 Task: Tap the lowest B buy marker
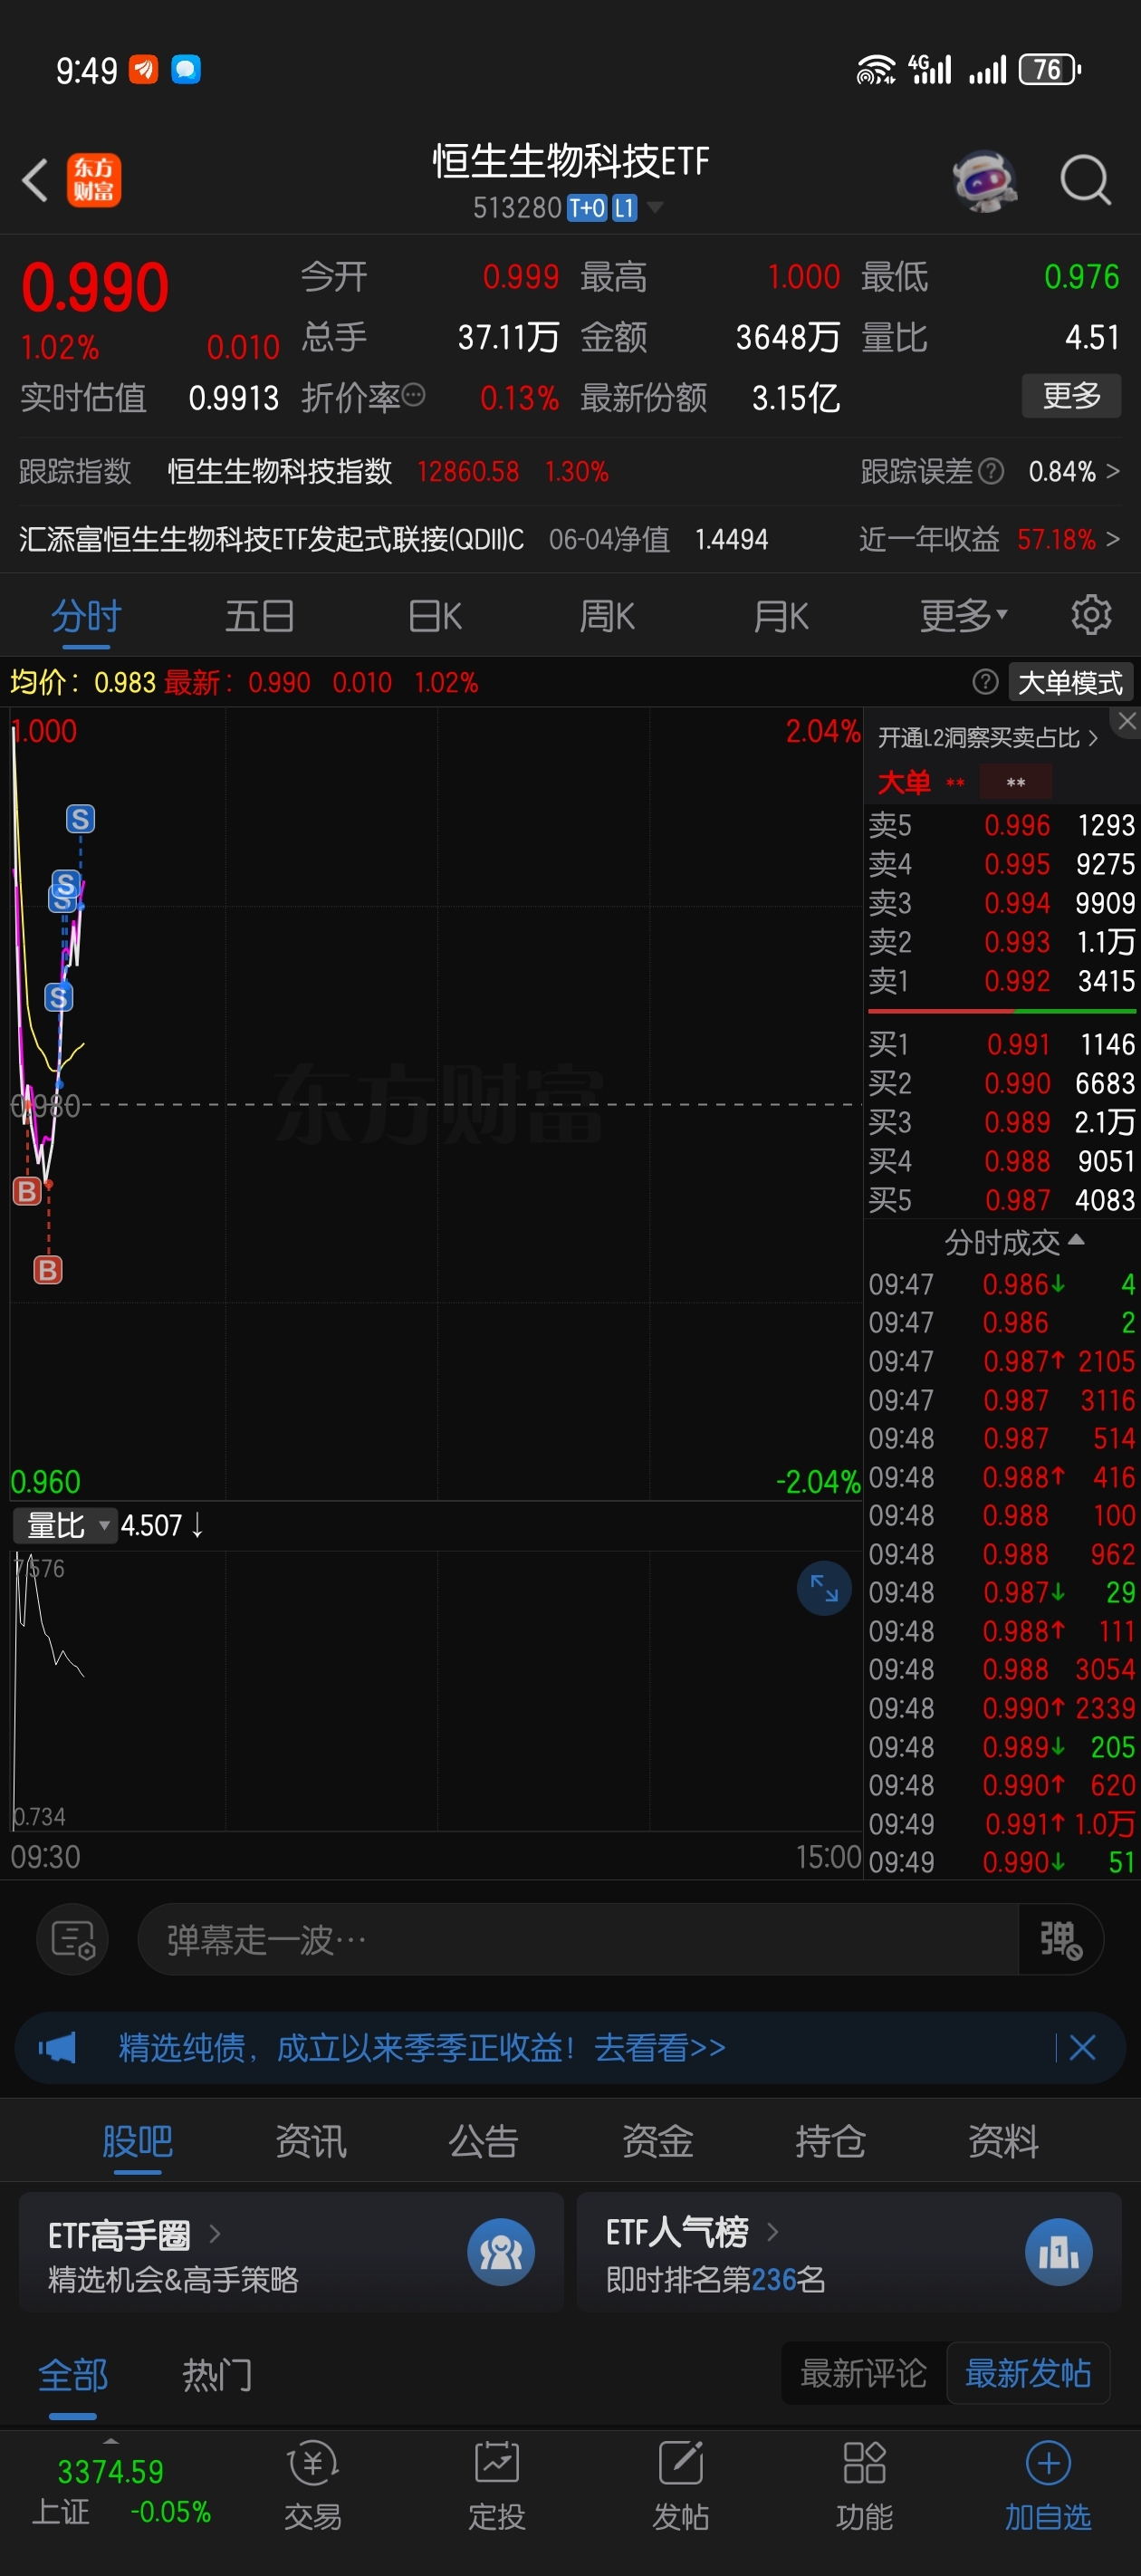48,1269
